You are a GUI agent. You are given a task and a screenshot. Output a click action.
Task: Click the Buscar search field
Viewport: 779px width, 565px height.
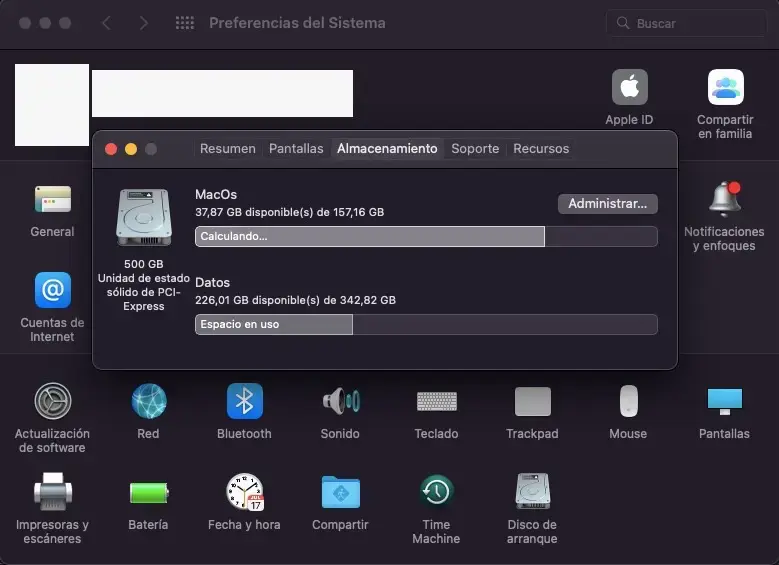point(686,23)
